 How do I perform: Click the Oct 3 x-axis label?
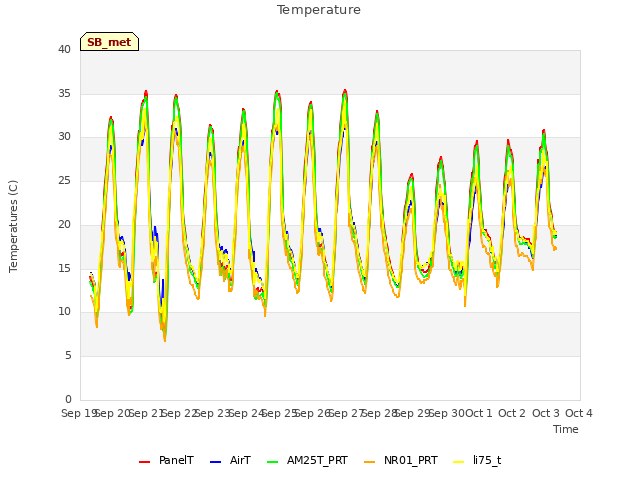click(546, 413)
